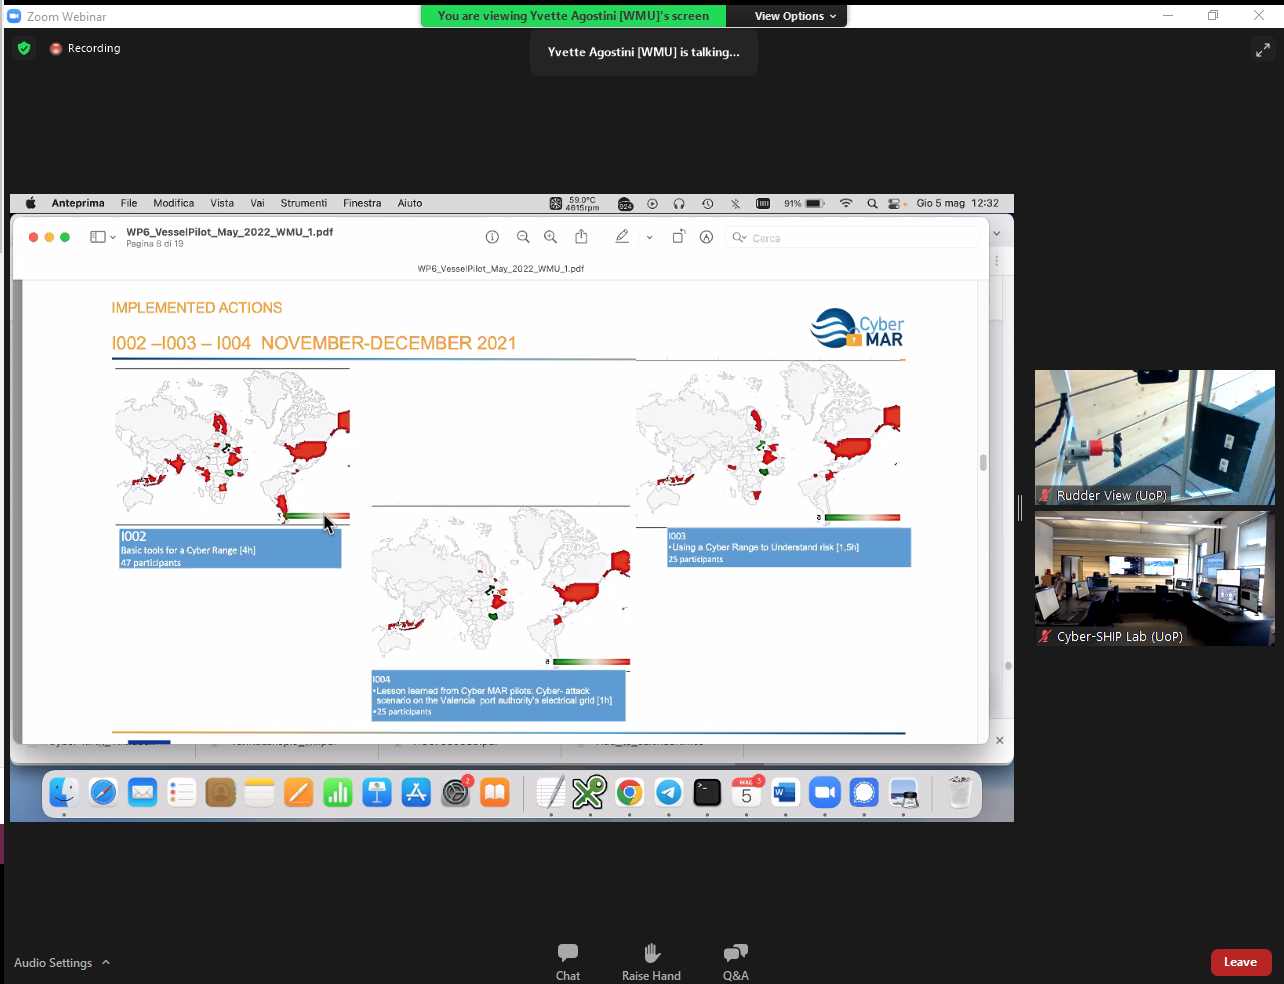
Task: Open the Q&A panel
Action: click(735, 961)
